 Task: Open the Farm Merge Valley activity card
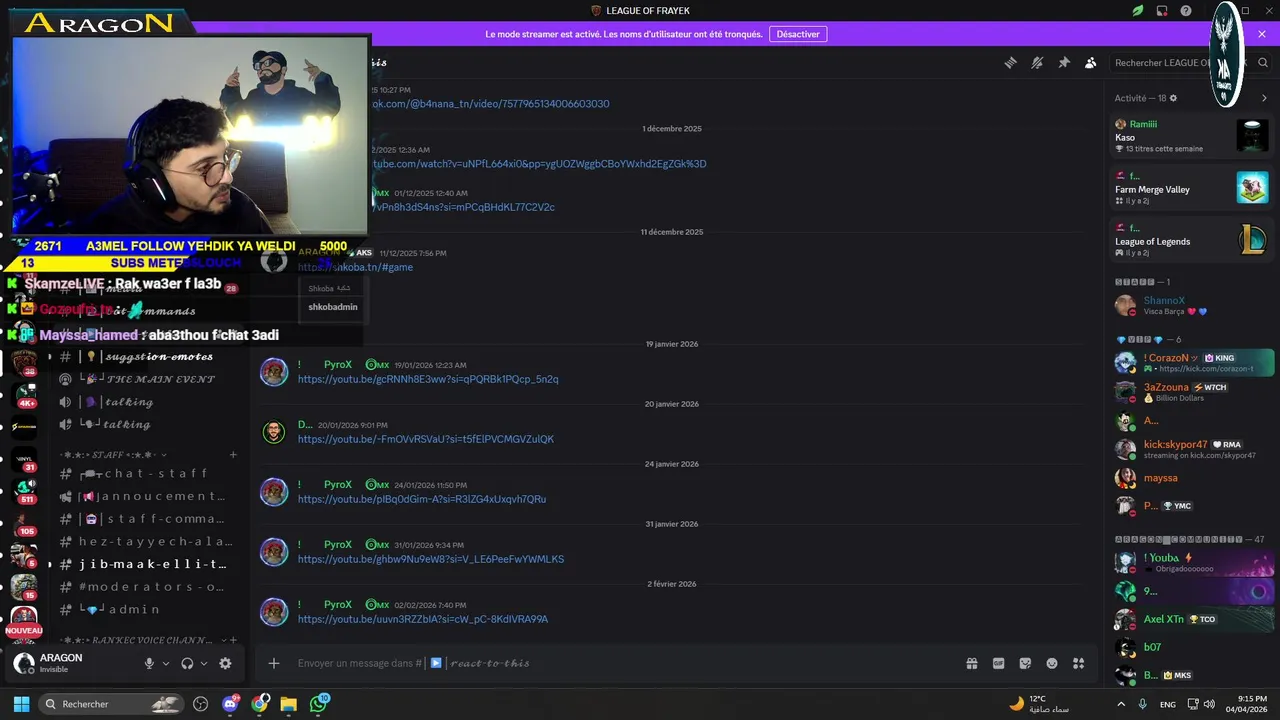pyautogui.click(x=1191, y=188)
